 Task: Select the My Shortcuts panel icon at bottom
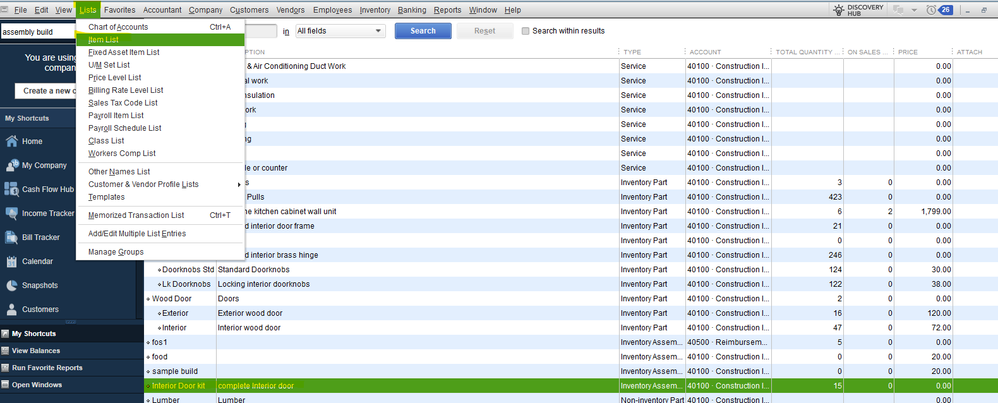[x=6, y=334]
